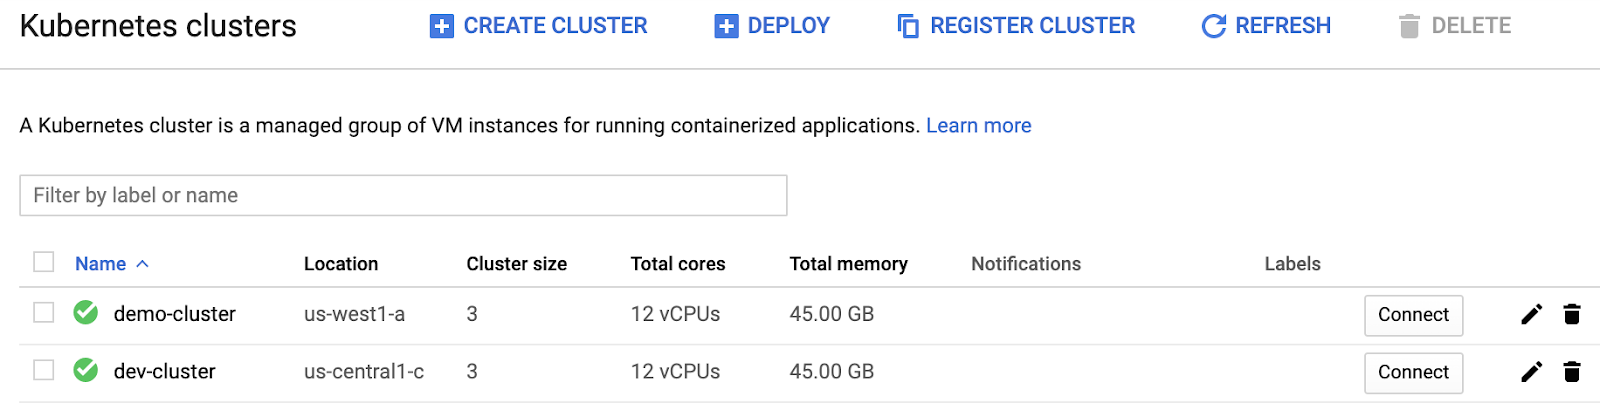Open the dev-cluster name link
This screenshot has width=1600, height=403.
[x=165, y=372]
